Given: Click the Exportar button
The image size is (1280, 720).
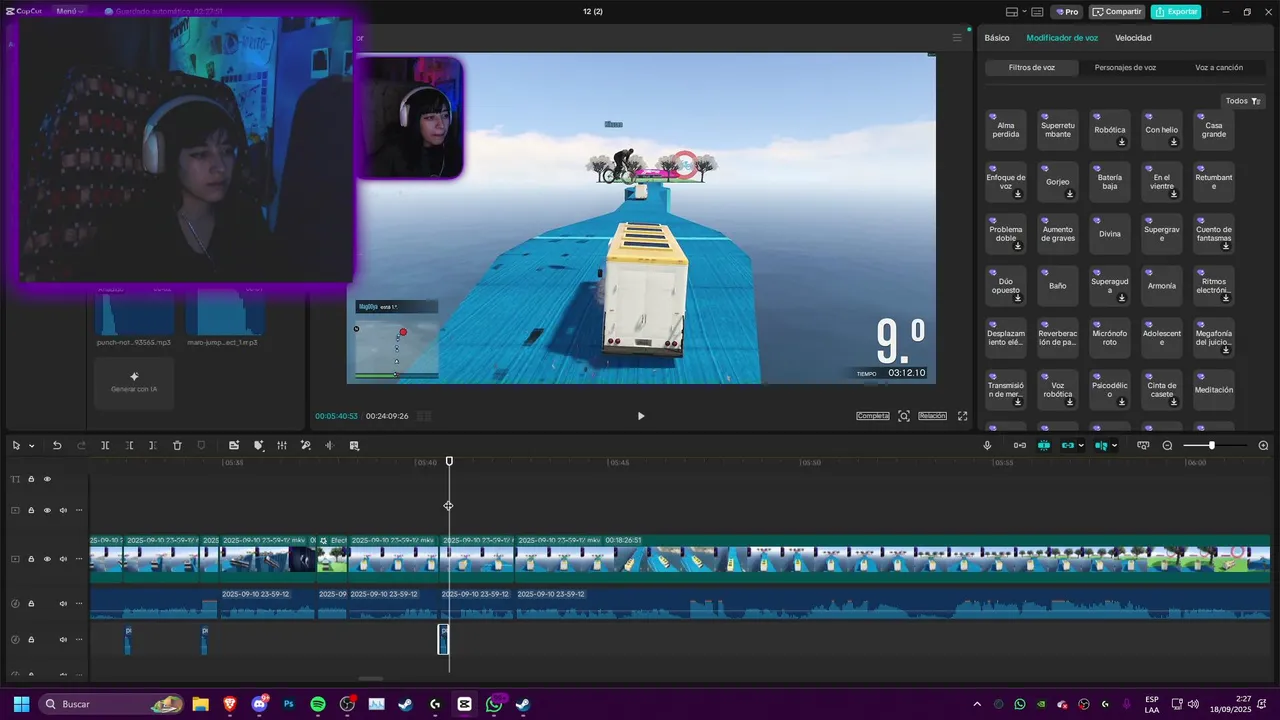Looking at the screenshot, I should (x=1176, y=12).
